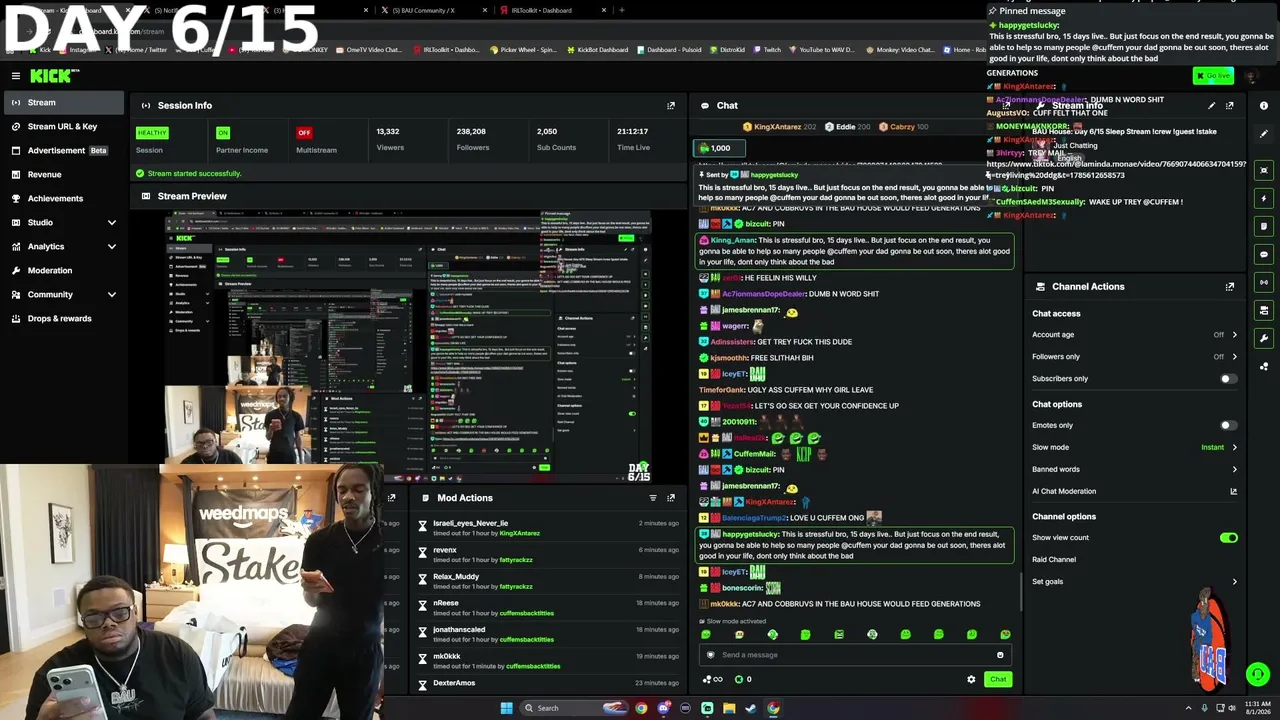Open Banned words list chevron
This screenshot has width=1280, height=720.
[x=1234, y=469]
